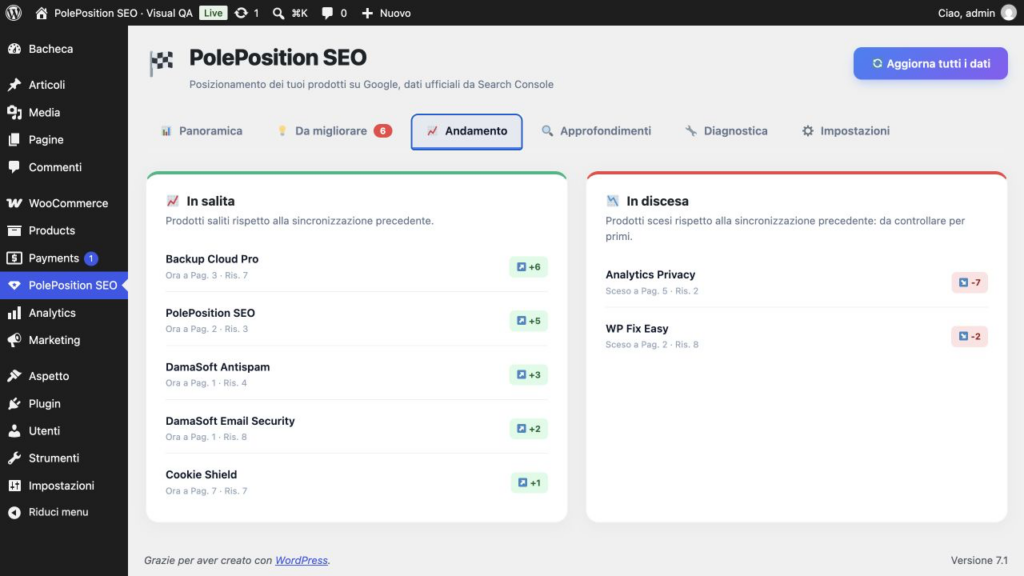
Task: Click 'Ora a Pag. 3 · Ris. 7' text
Action: point(206,276)
